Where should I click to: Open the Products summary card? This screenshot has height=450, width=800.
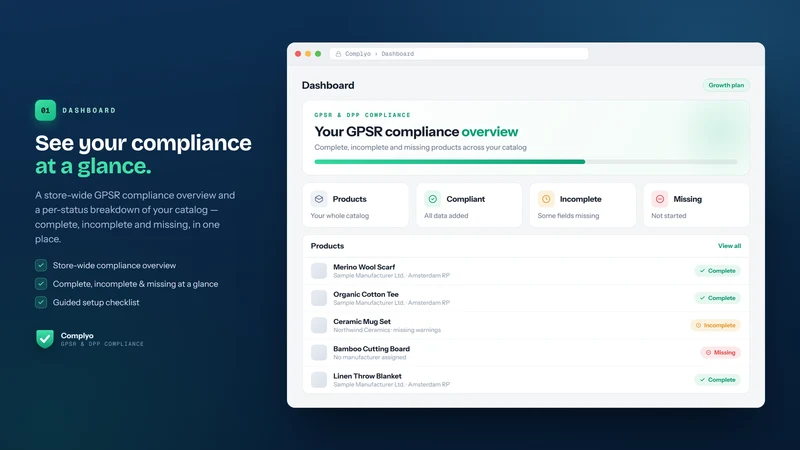tap(356, 205)
